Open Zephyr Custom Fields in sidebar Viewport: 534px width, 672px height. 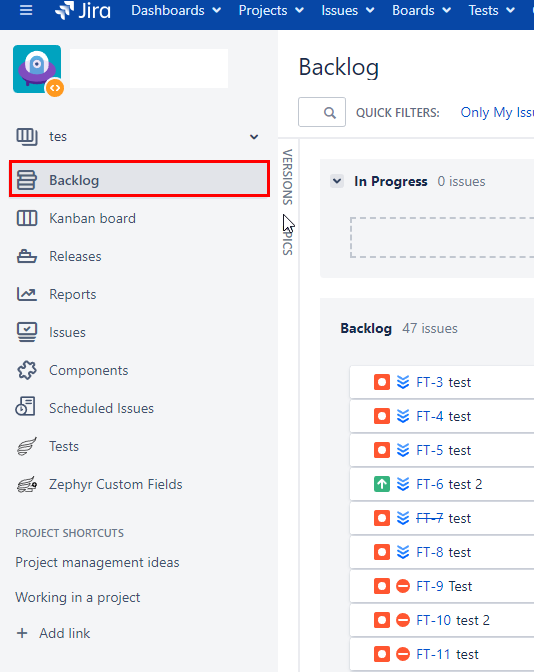pyautogui.click(x=115, y=484)
